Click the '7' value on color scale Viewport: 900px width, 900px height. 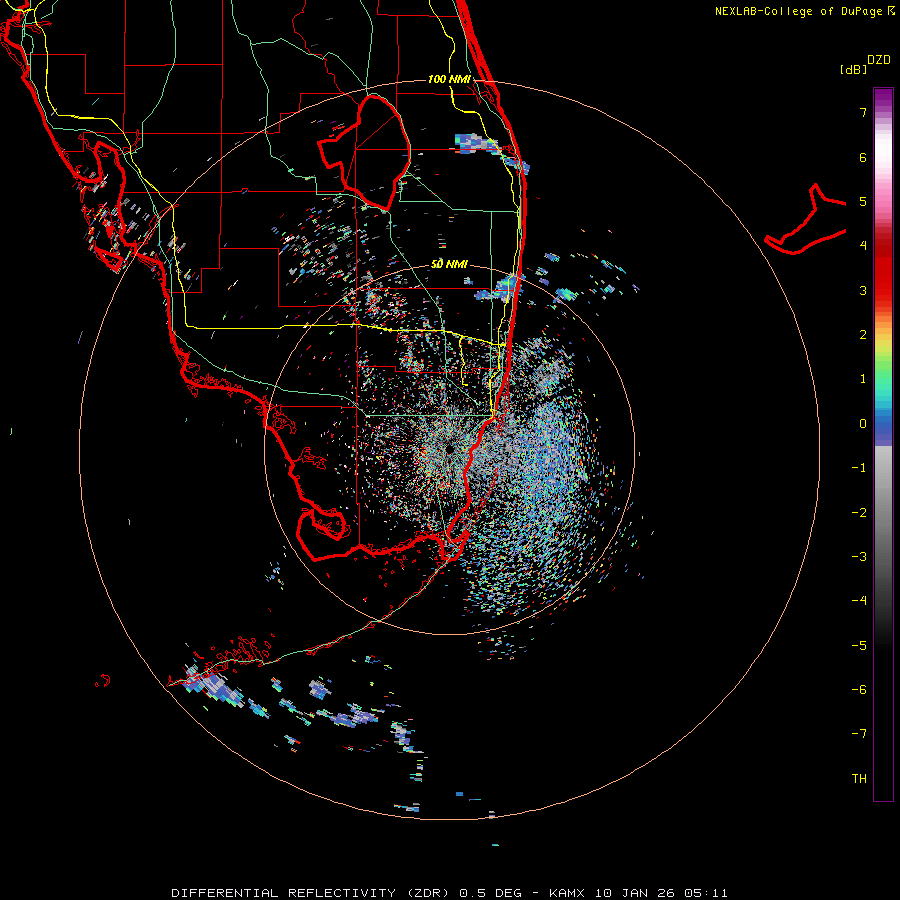point(863,112)
